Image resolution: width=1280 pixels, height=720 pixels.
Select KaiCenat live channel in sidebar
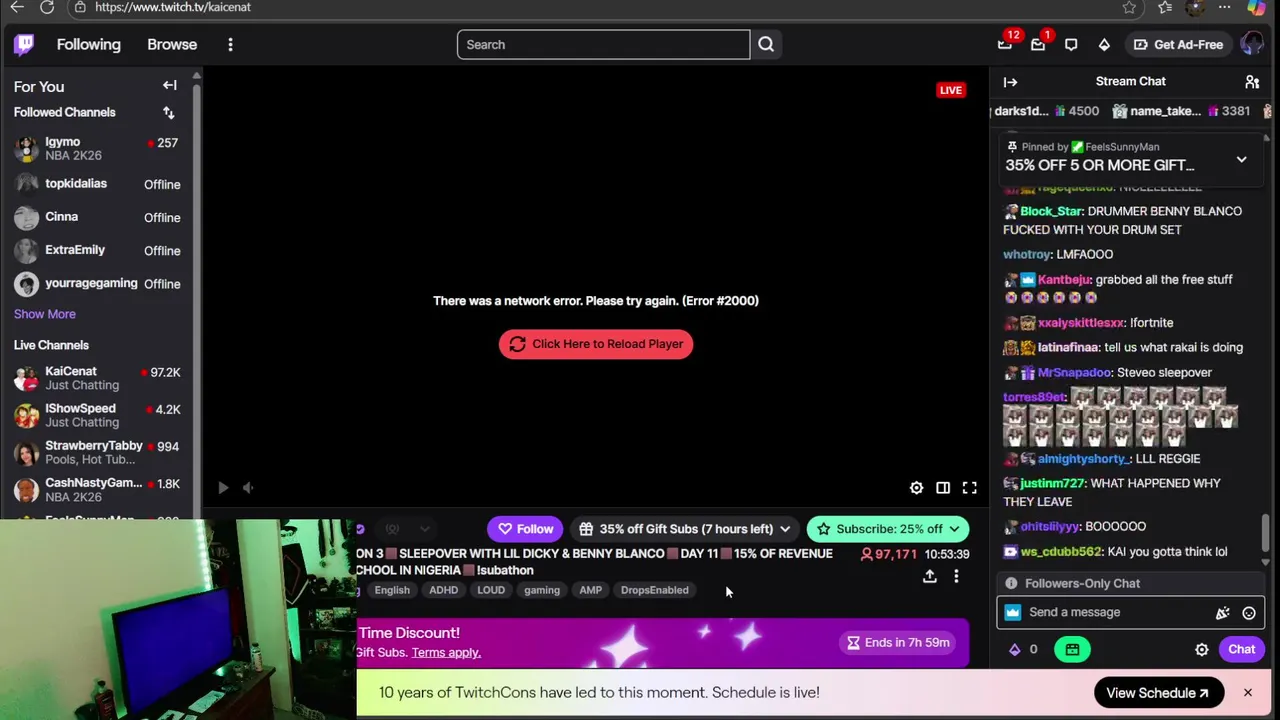[98, 378]
